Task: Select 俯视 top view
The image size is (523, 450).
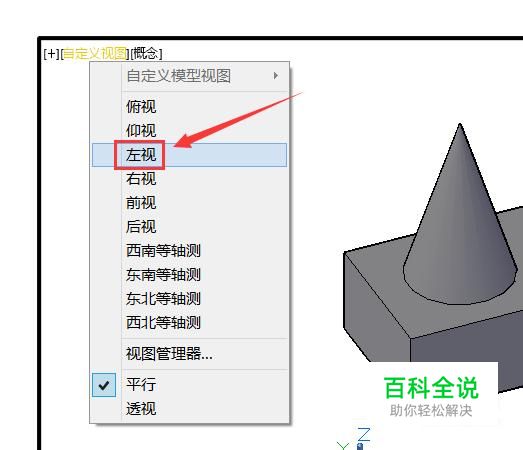Action: point(141,107)
